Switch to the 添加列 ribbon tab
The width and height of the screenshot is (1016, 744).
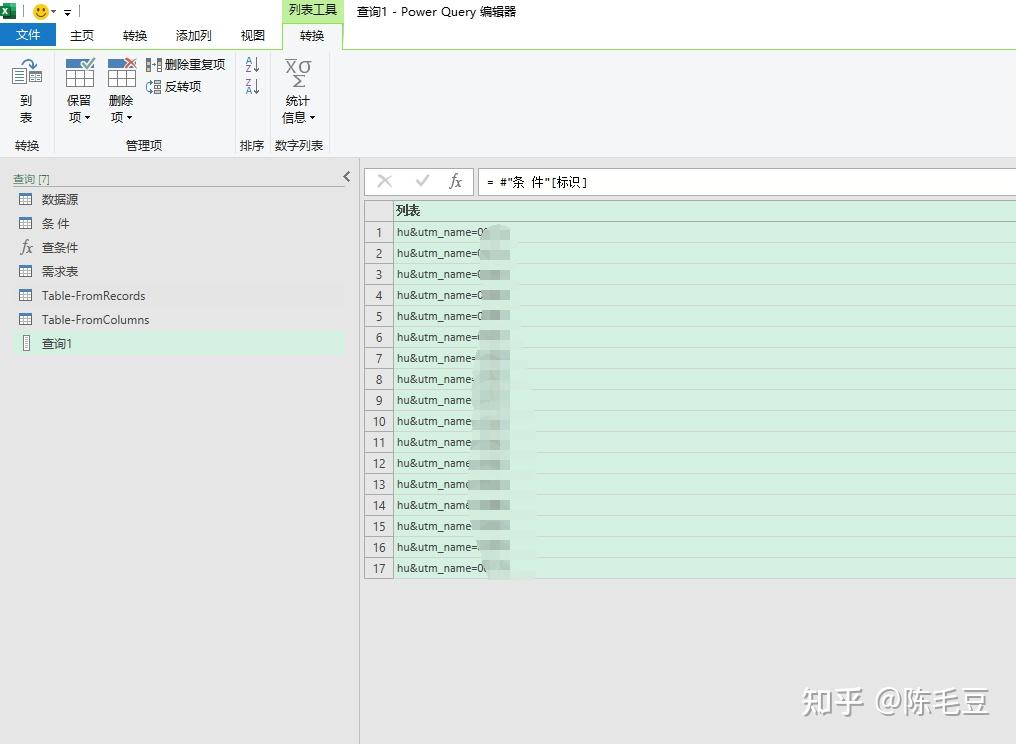coord(192,34)
